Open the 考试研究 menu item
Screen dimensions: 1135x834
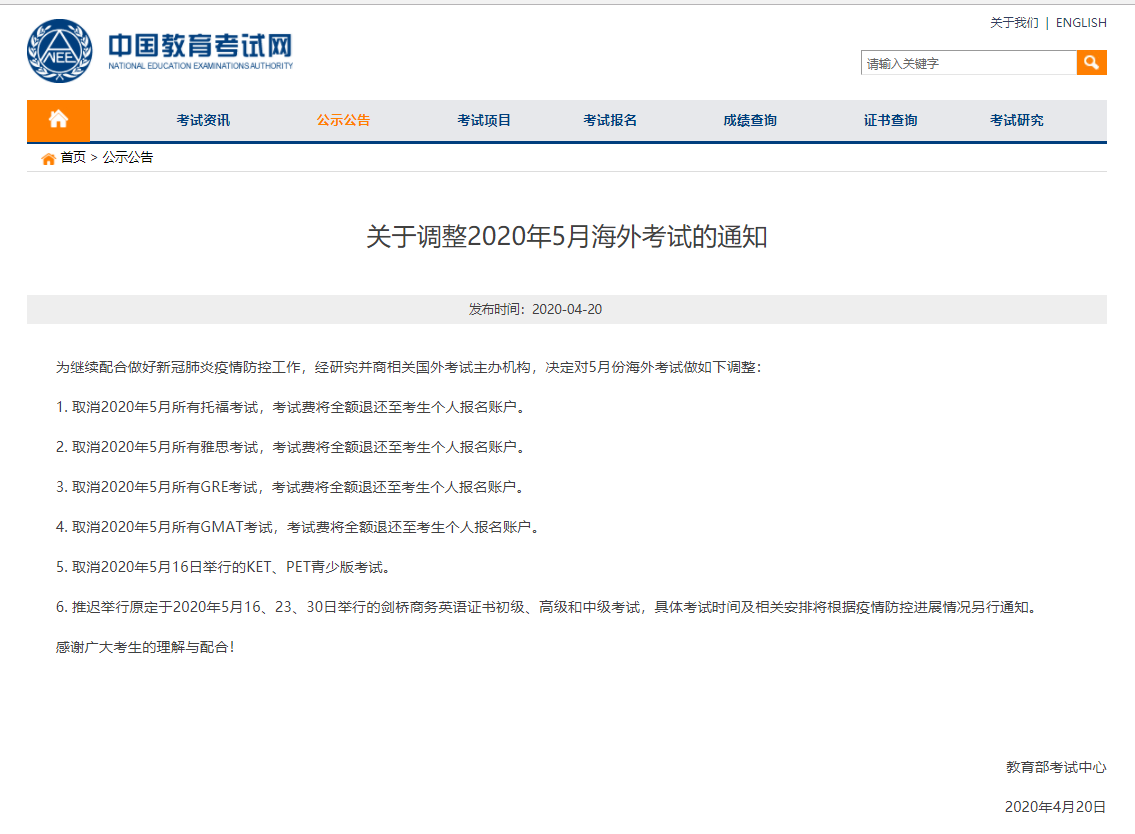point(1016,120)
